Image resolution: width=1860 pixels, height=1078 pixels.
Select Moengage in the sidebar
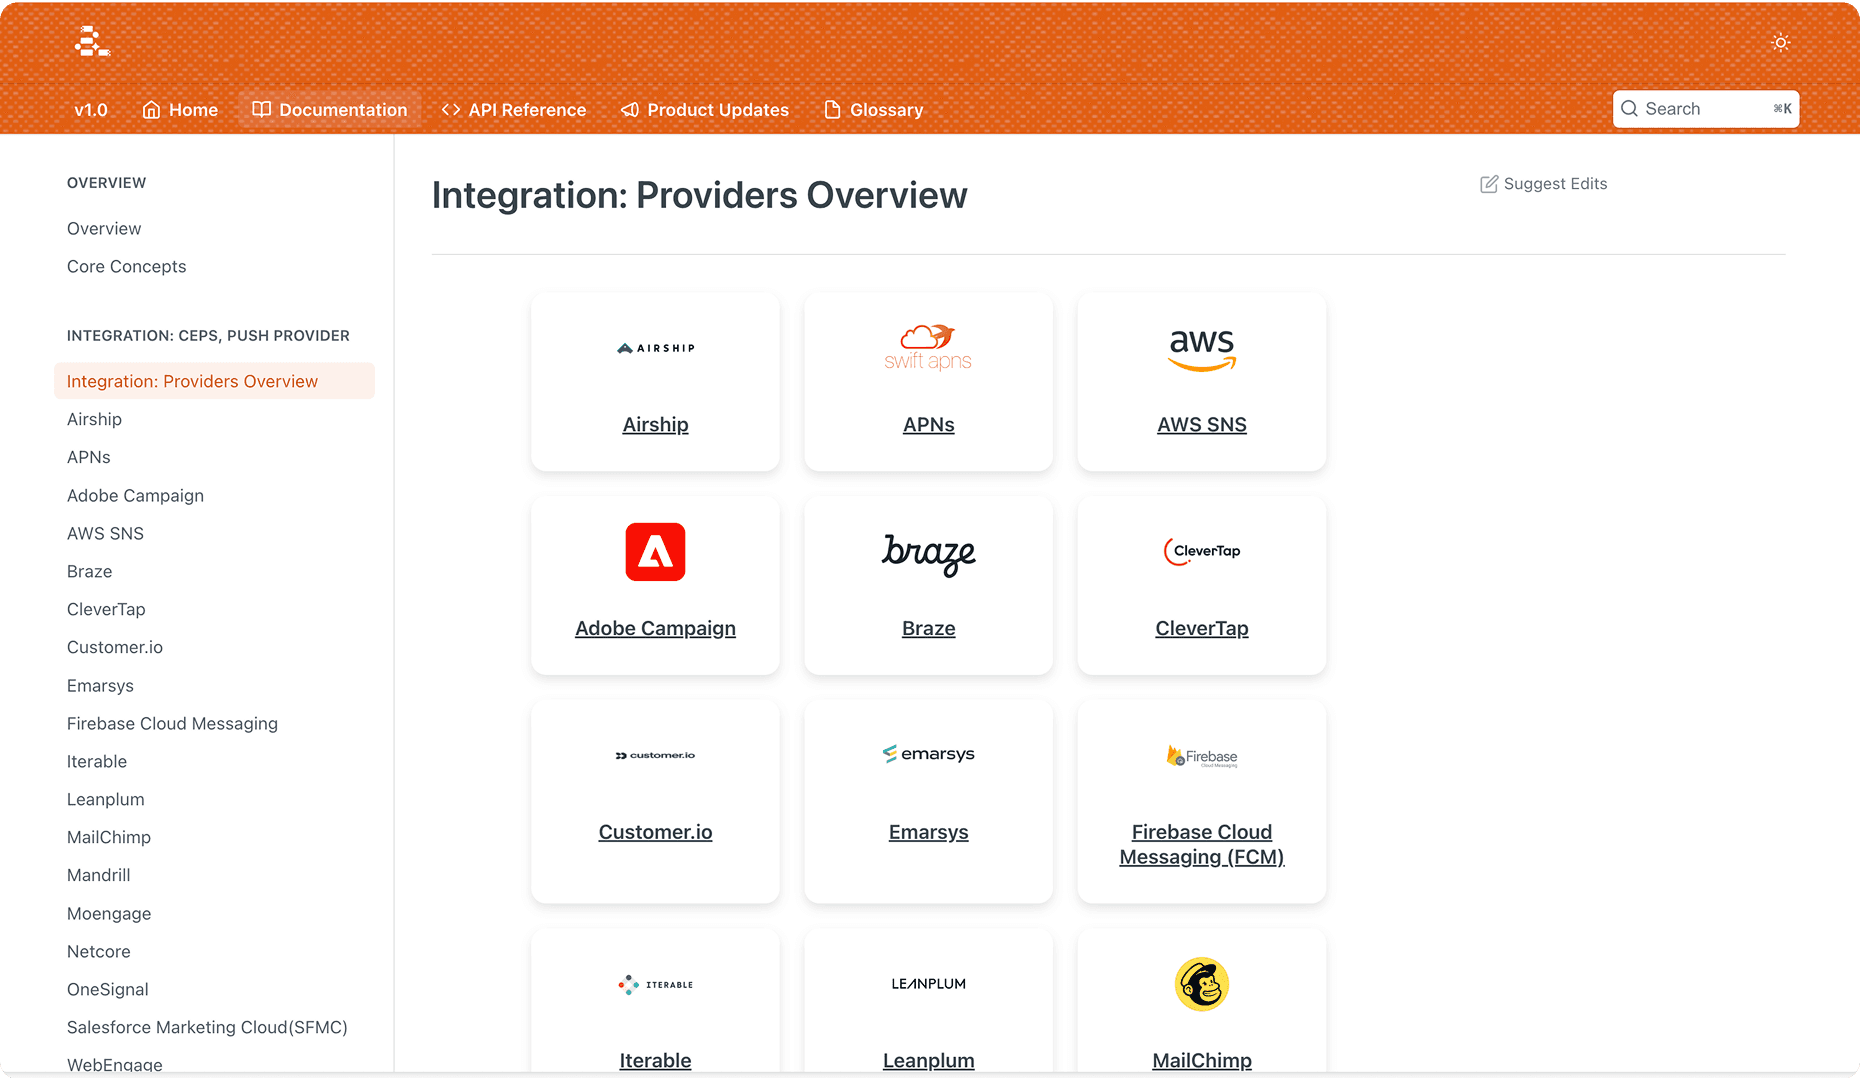(x=109, y=914)
